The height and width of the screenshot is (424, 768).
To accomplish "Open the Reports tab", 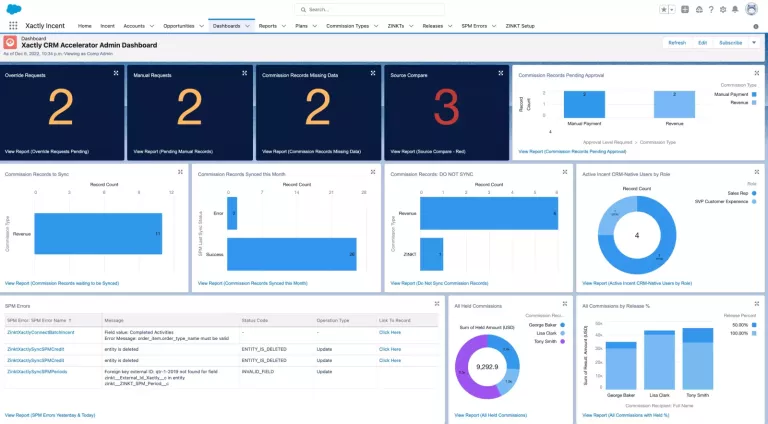I will 267,26.
